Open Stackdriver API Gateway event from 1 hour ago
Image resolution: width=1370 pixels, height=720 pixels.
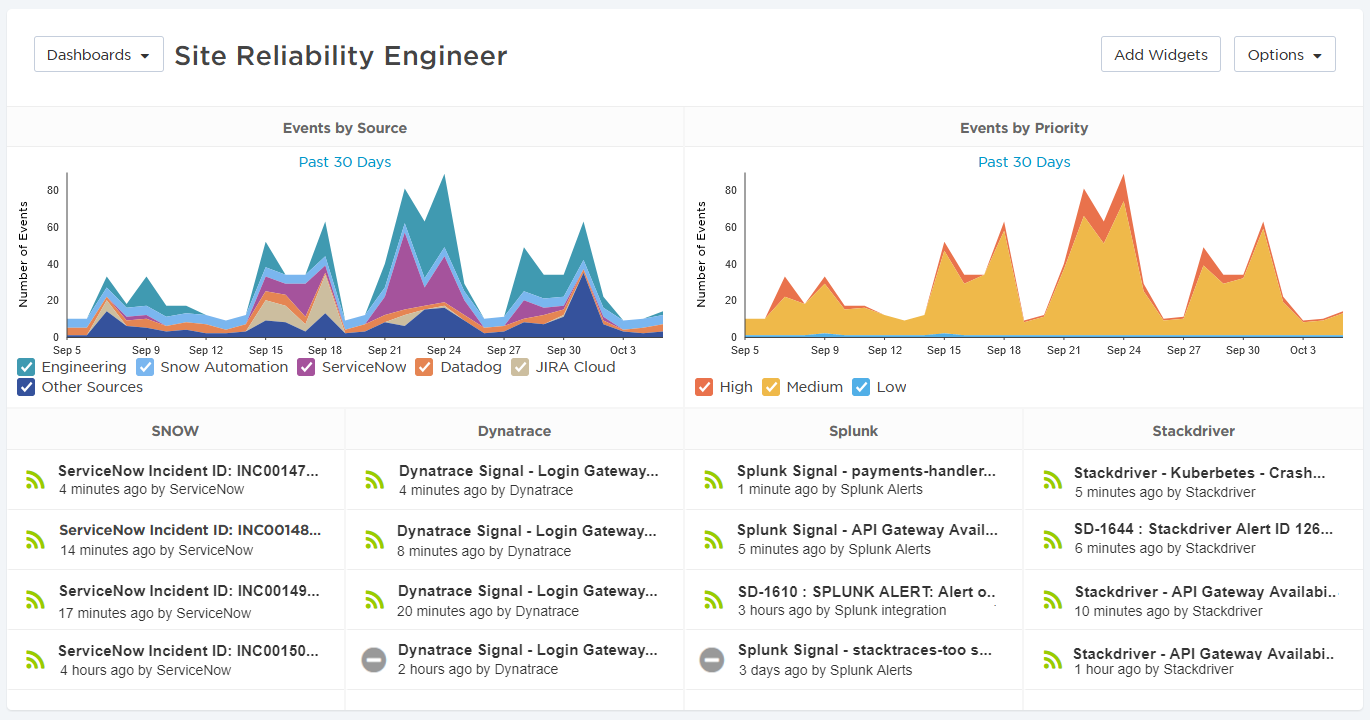[x=1204, y=654]
